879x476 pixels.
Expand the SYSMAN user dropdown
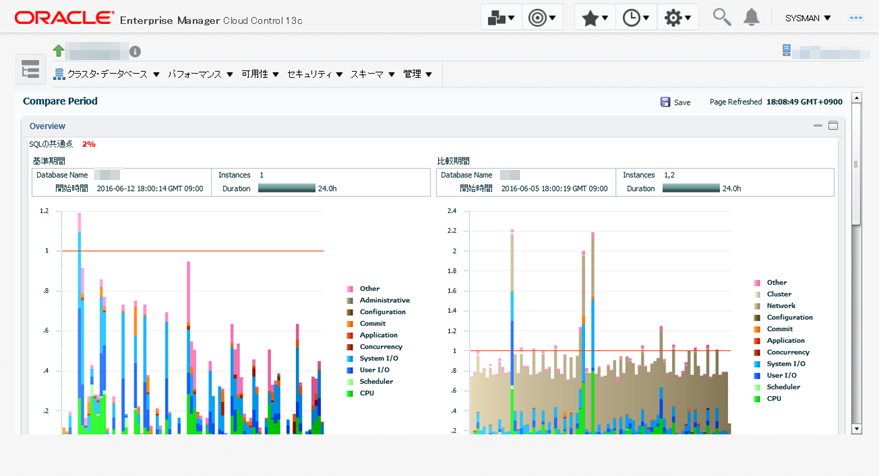point(808,18)
